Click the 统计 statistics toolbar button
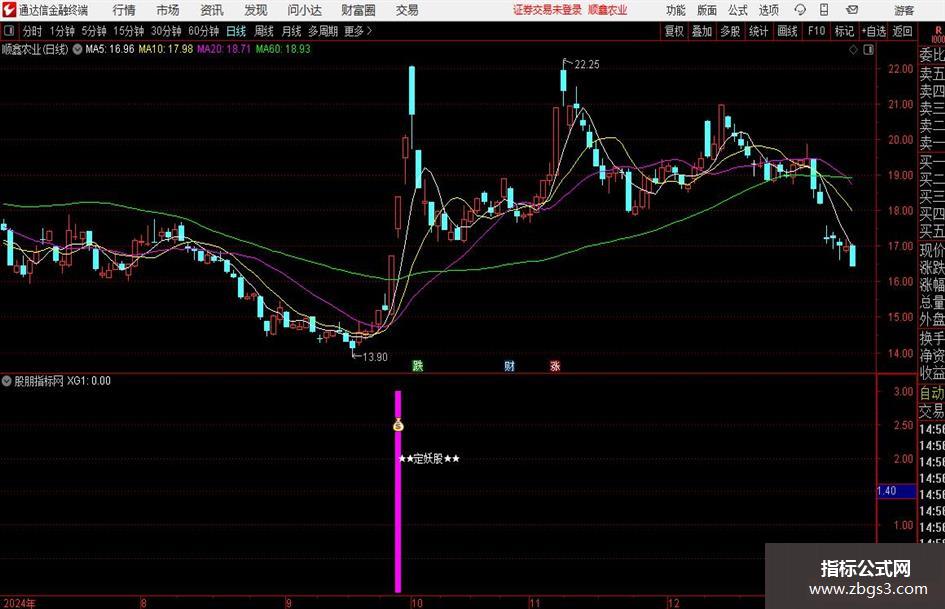Image resolution: width=945 pixels, height=609 pixels. tap(759, 31)
